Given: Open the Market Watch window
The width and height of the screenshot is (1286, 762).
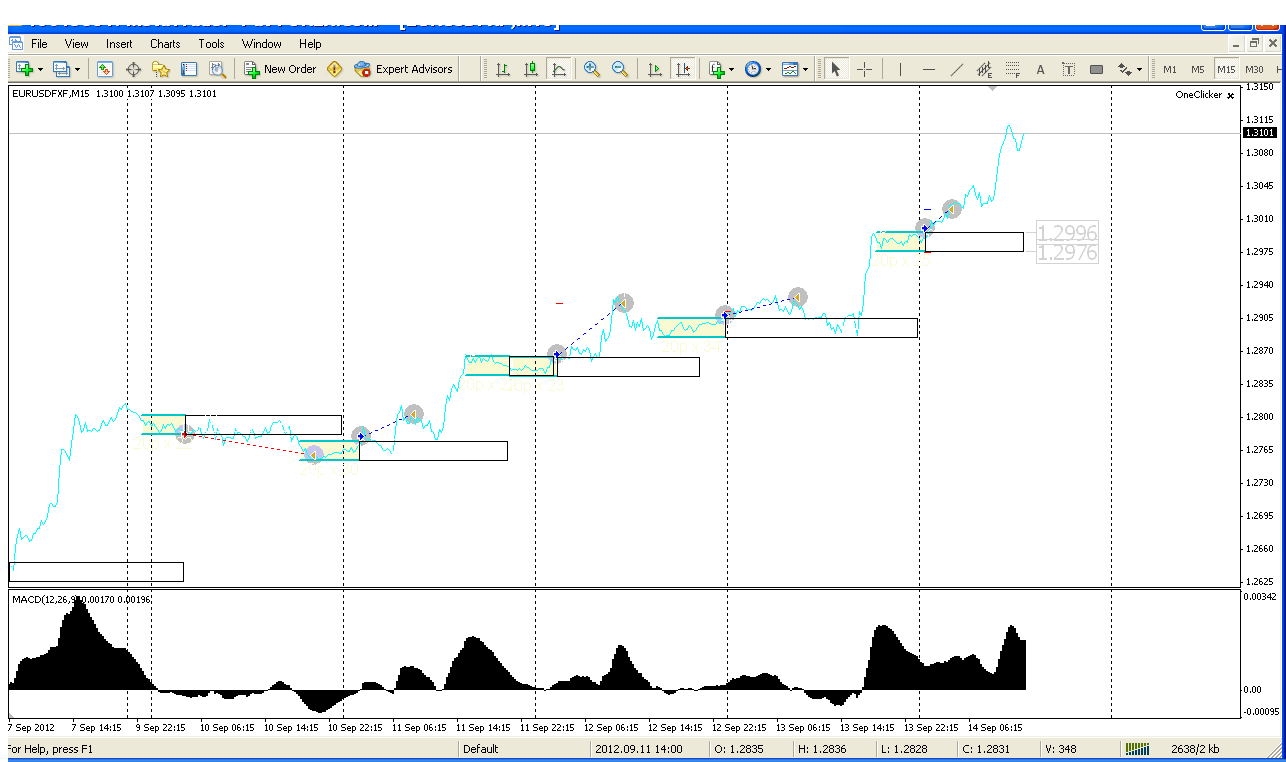Looking at the screenshot, I should 105,69.
